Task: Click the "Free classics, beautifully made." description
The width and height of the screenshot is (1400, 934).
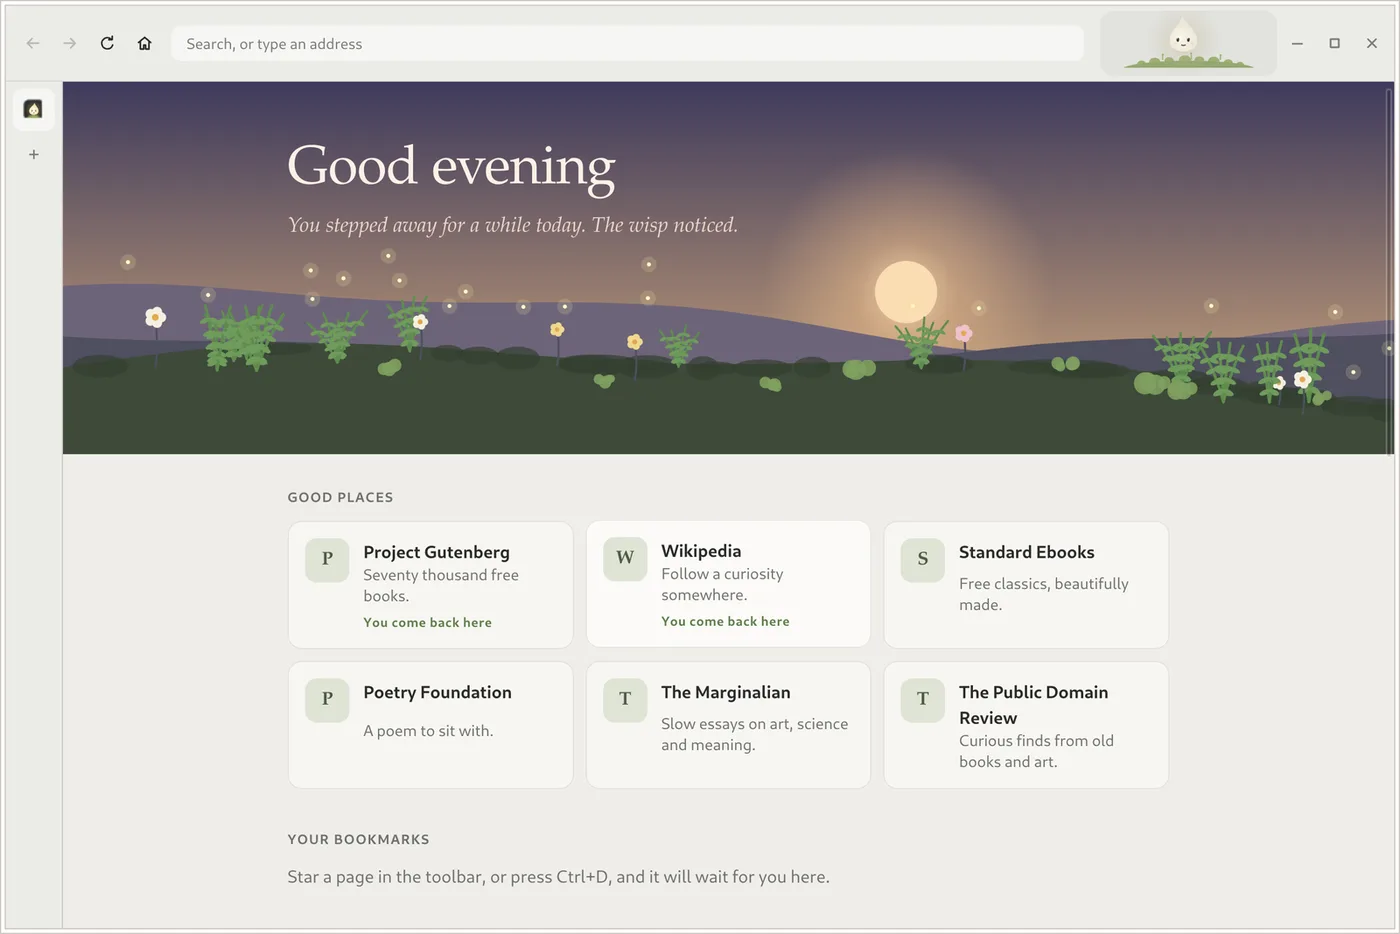Action: coord(1044,594)
